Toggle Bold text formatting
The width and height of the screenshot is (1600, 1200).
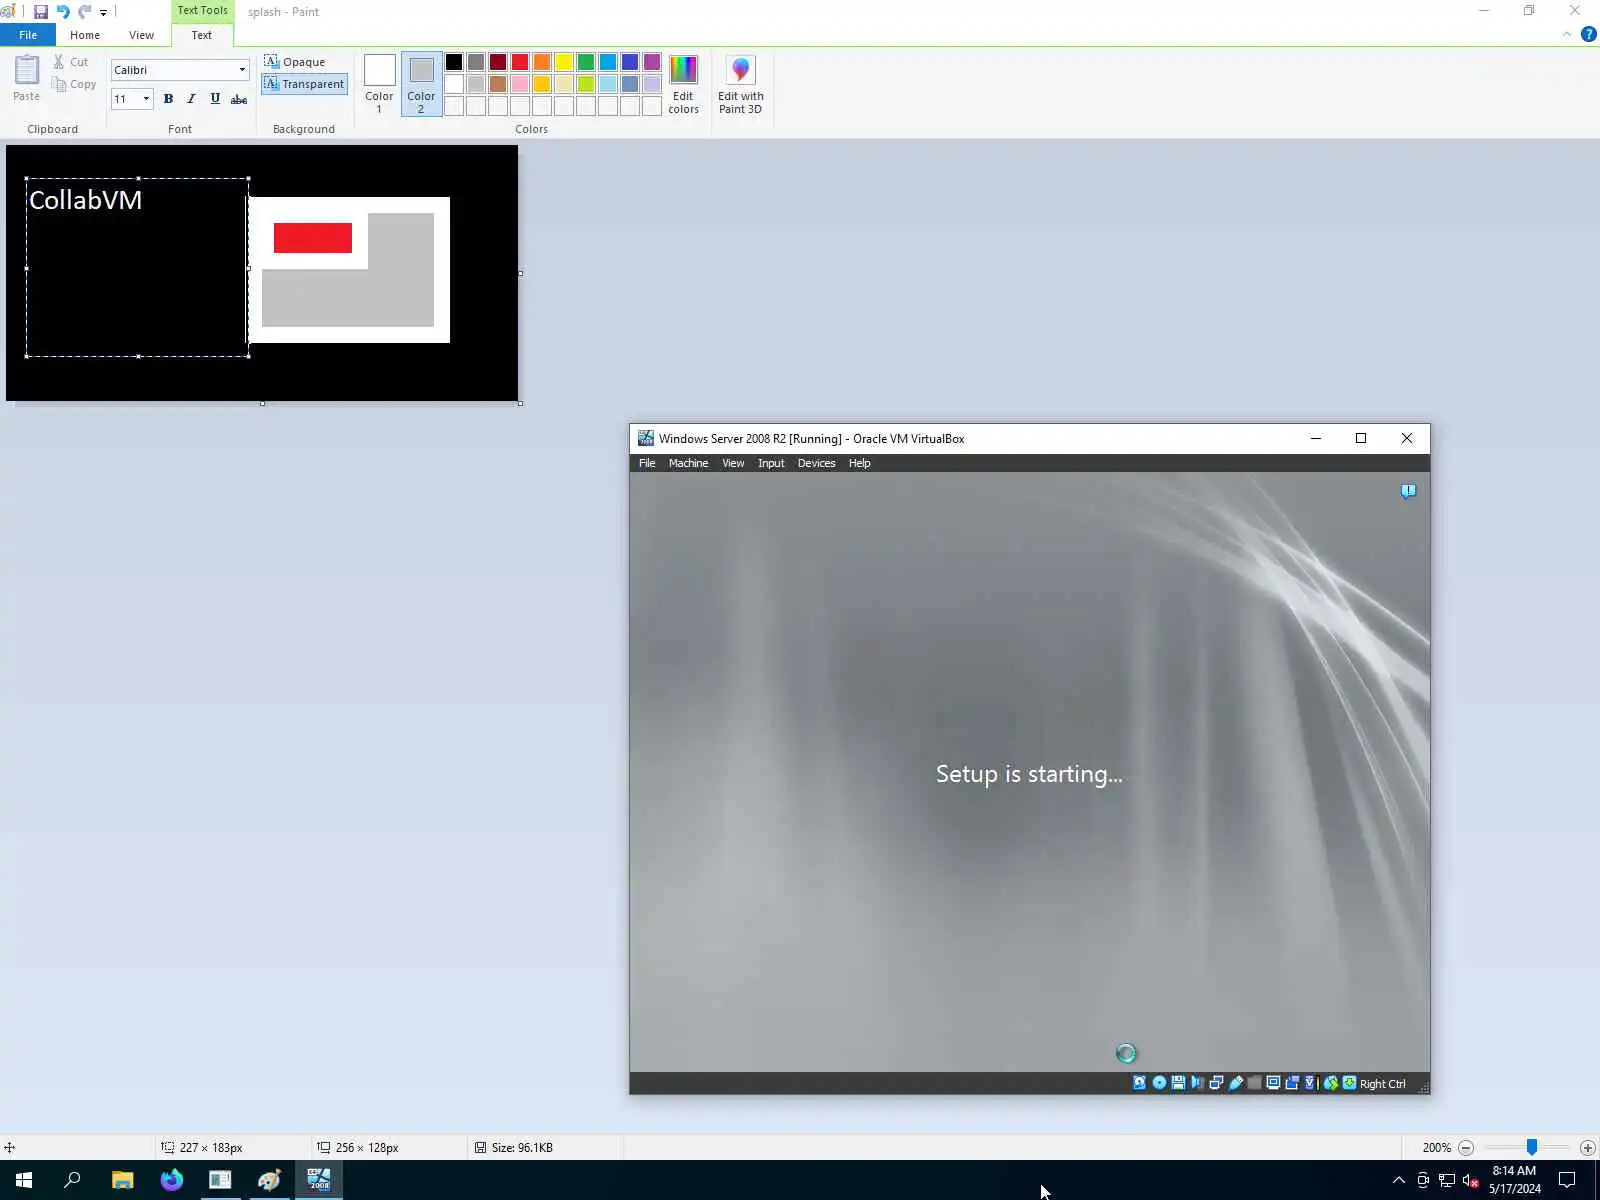pos(168,98)
